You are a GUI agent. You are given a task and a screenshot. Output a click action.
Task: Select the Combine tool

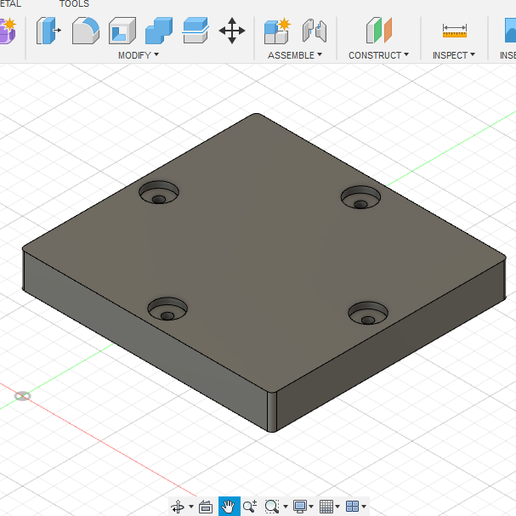(159, 31)
